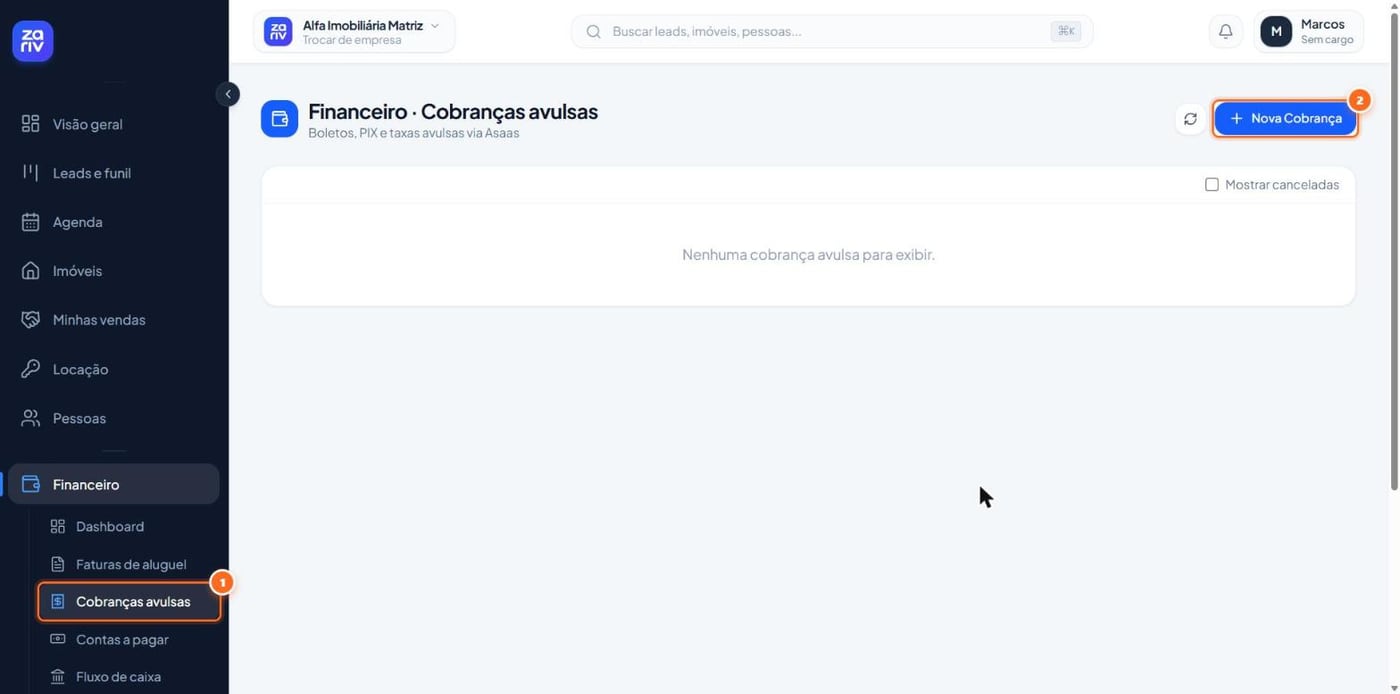1400x694 pixels.
Task: Check the Mostrar canceladas checkbox
Action: 1212,185
